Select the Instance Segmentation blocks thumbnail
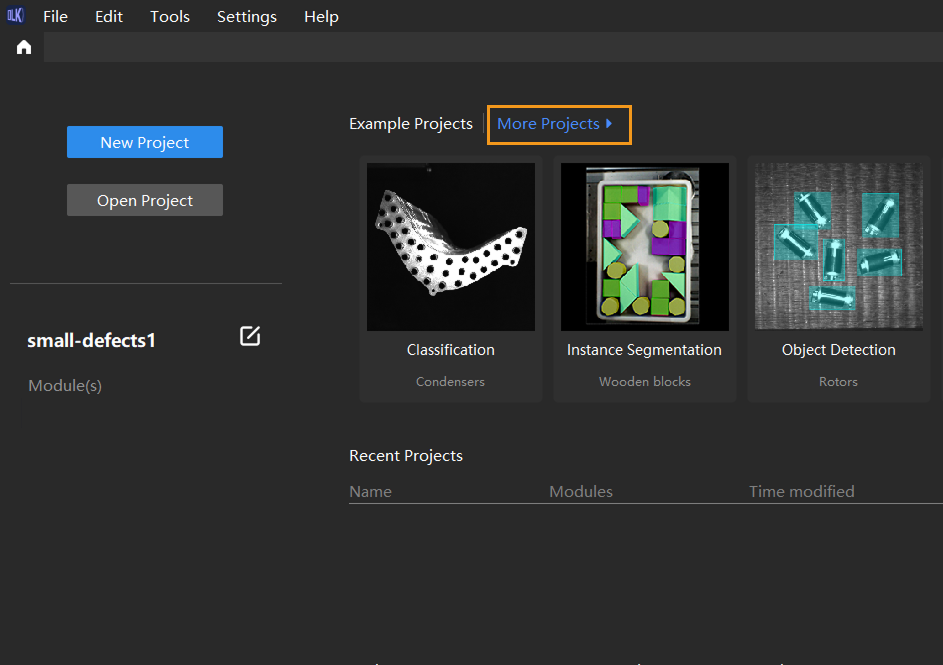 pos(644,247)
